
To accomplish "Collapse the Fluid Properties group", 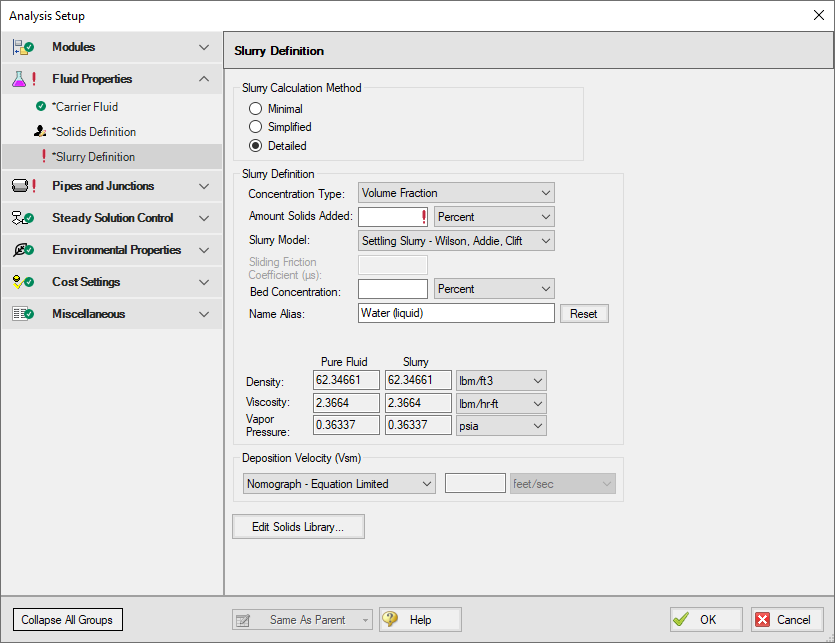I will point(203,79).
